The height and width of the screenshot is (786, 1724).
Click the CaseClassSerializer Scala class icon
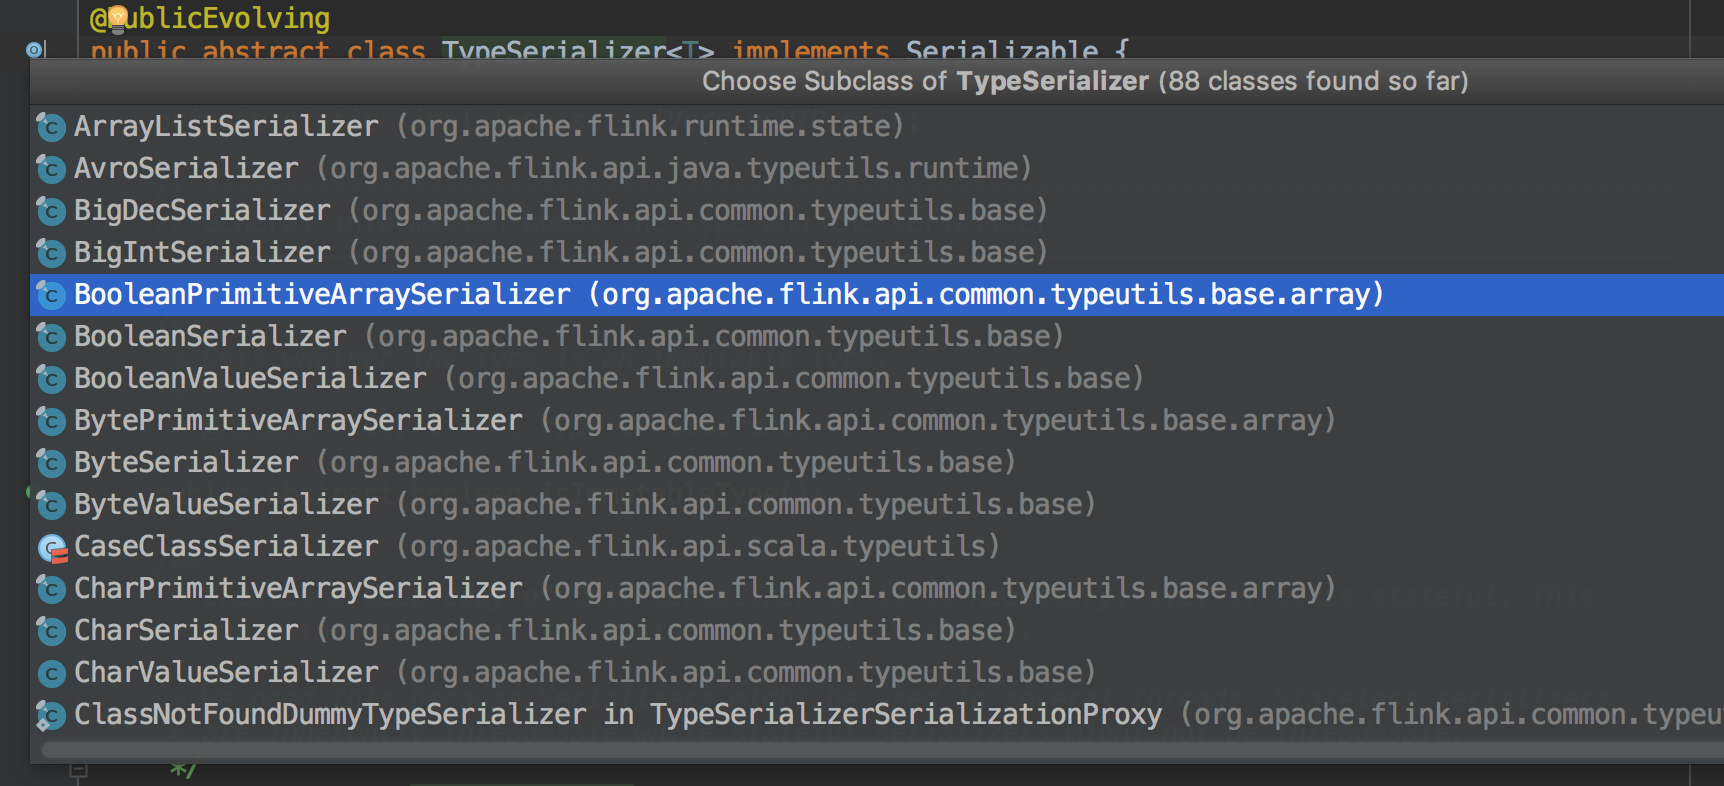tap(51, 547)
